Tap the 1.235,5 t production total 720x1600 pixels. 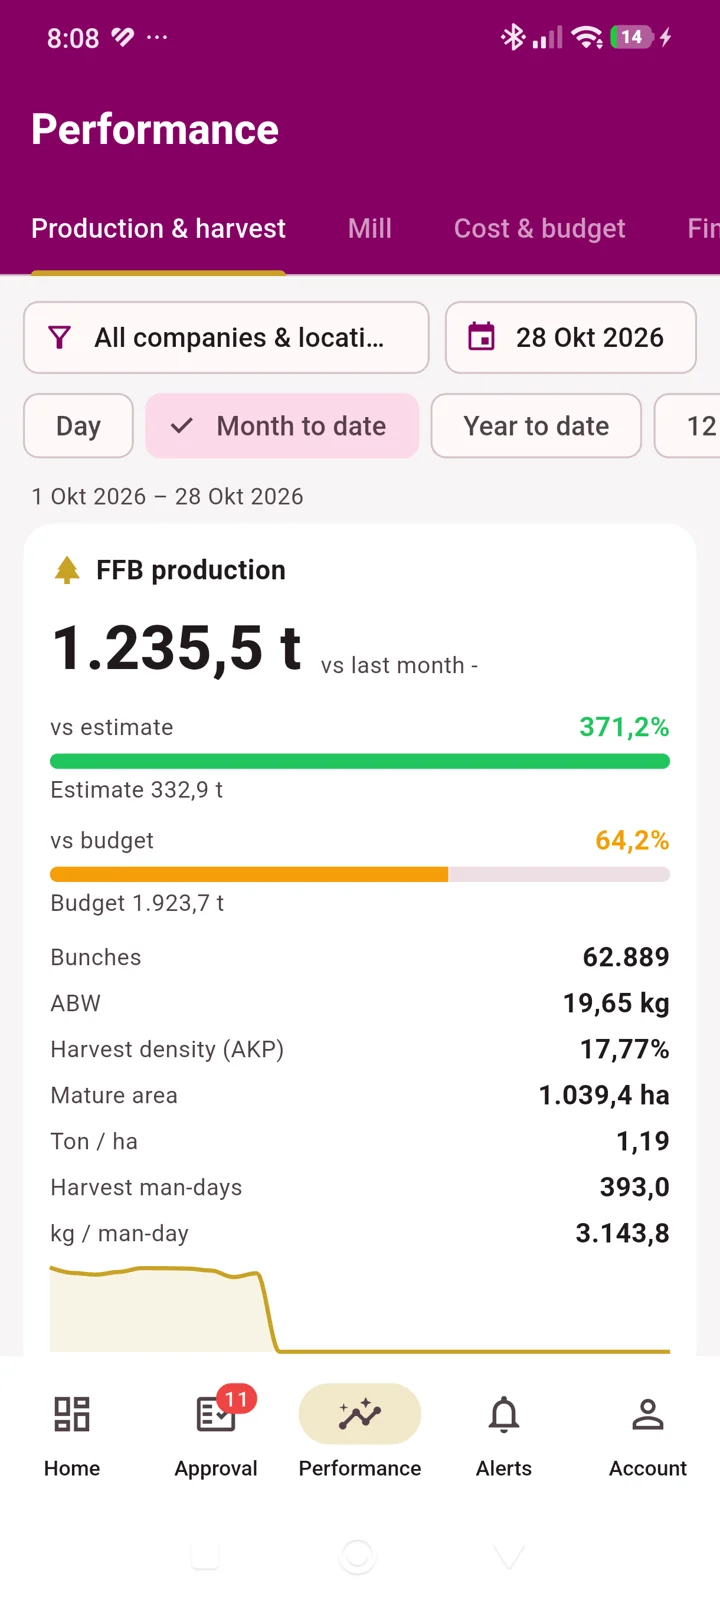point(177,648)
